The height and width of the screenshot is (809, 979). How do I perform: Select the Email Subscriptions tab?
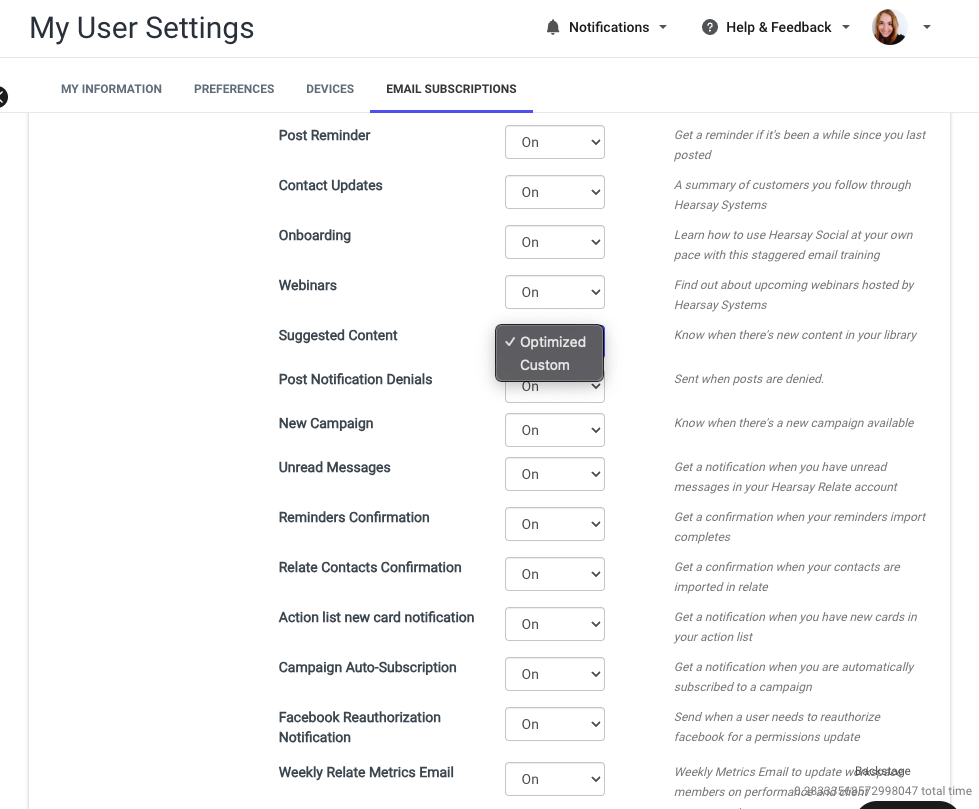451,89
